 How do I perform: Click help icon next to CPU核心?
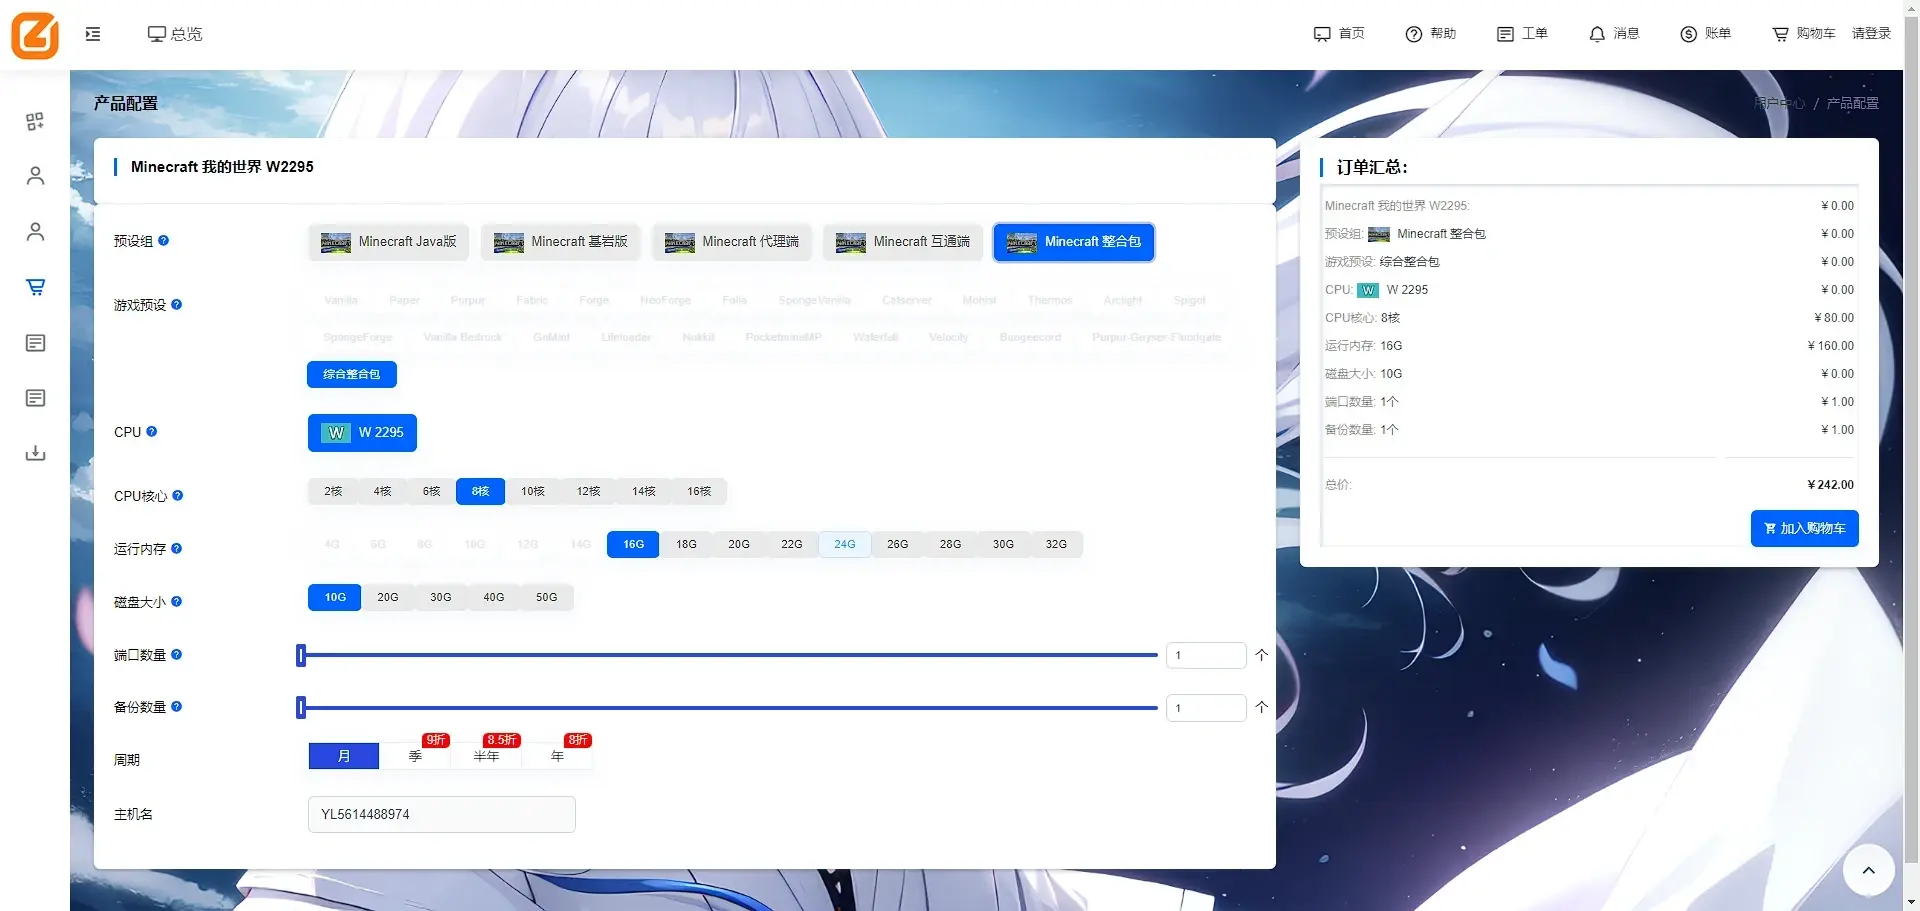click(x=178, y=495)
